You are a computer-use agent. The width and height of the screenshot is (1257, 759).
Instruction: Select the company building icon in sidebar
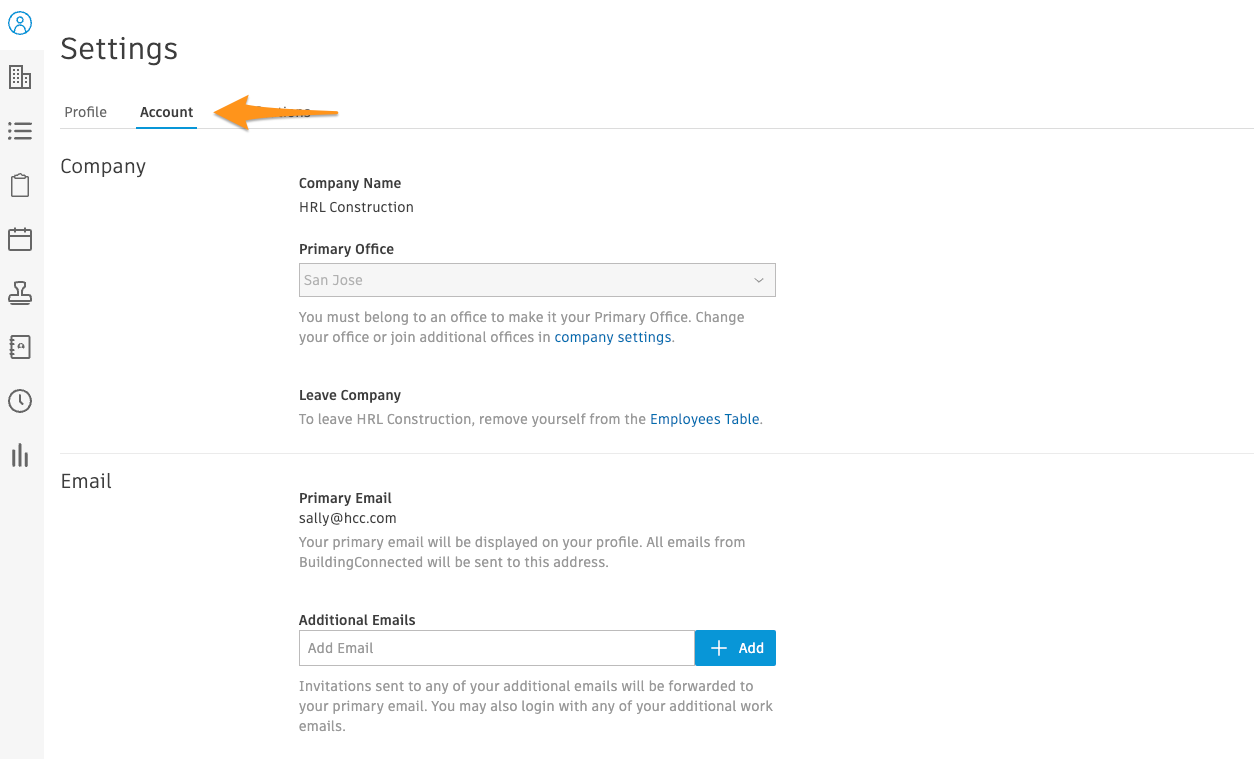pyautogui.click(x=21, y=76)
